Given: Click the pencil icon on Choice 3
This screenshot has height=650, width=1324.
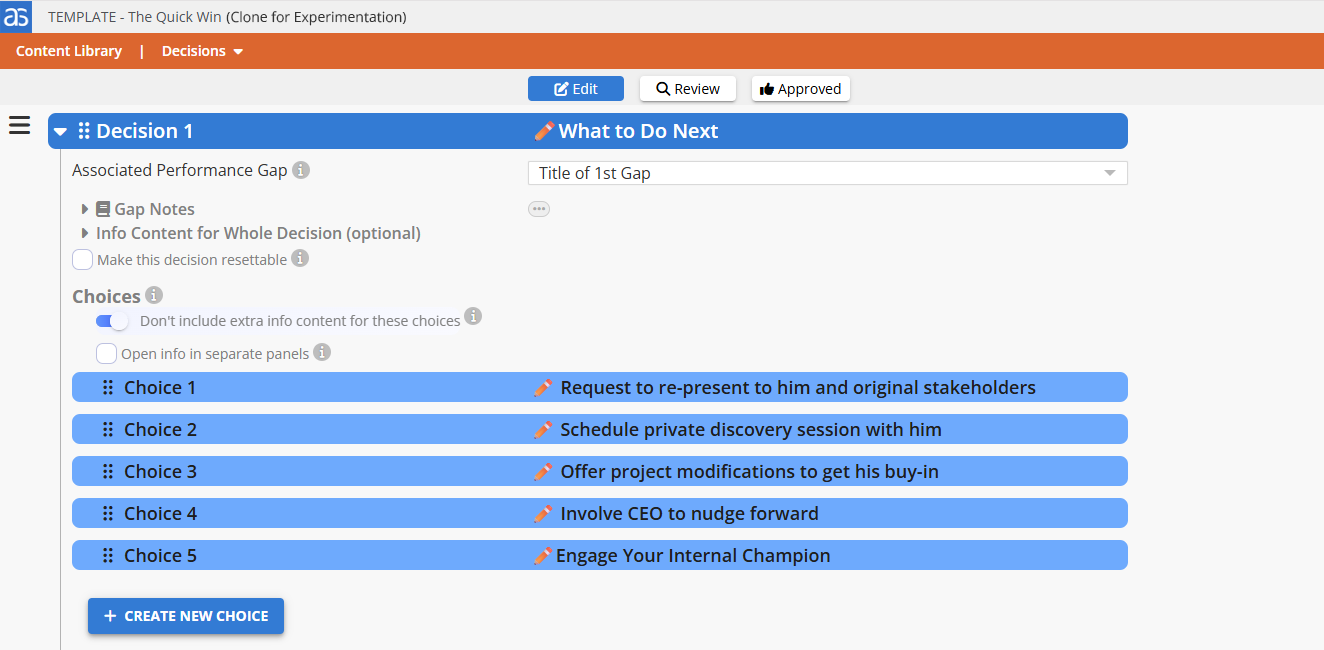Looking at the screenshot, I should [x=543, y=471].
